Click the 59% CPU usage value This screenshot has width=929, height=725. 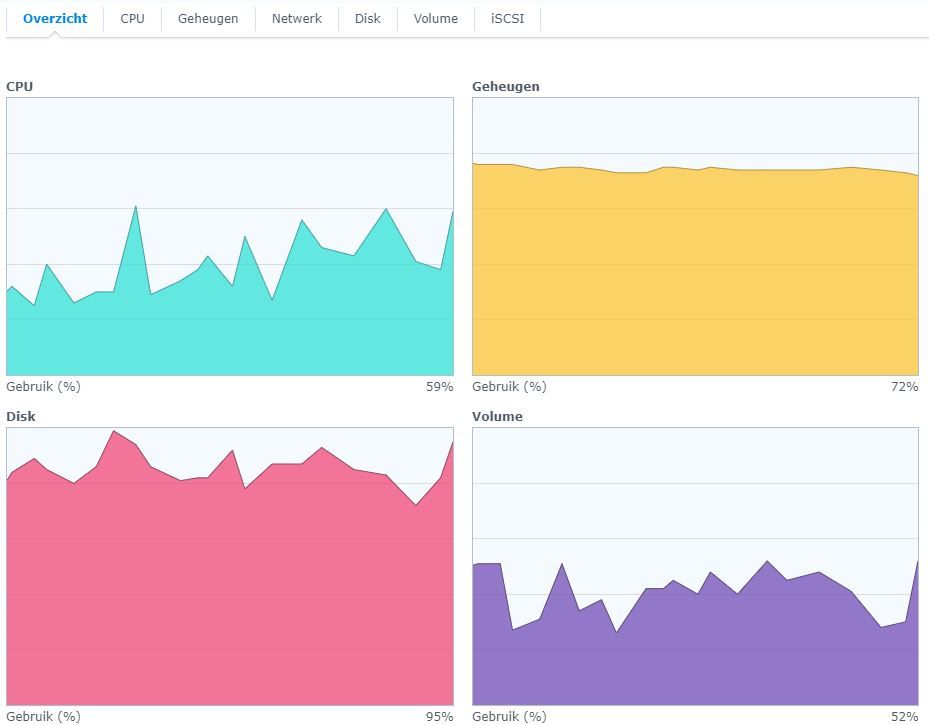click(439, 387)
